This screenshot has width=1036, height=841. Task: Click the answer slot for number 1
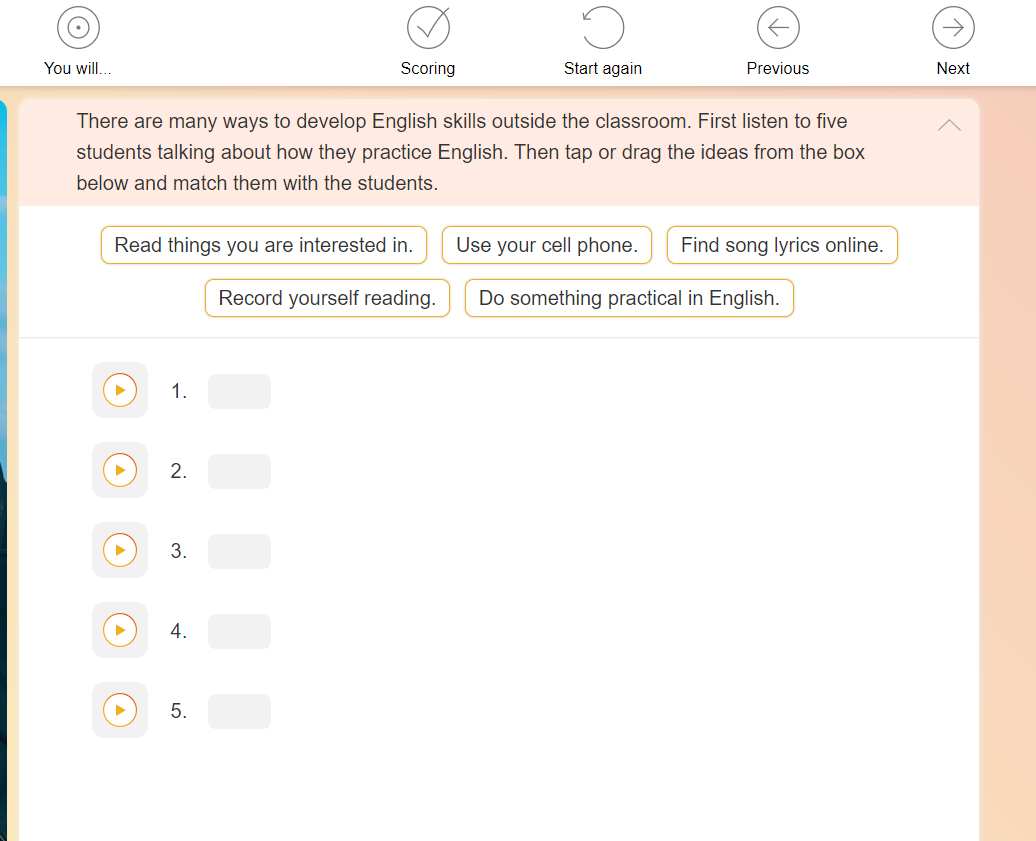coord(239,391)
